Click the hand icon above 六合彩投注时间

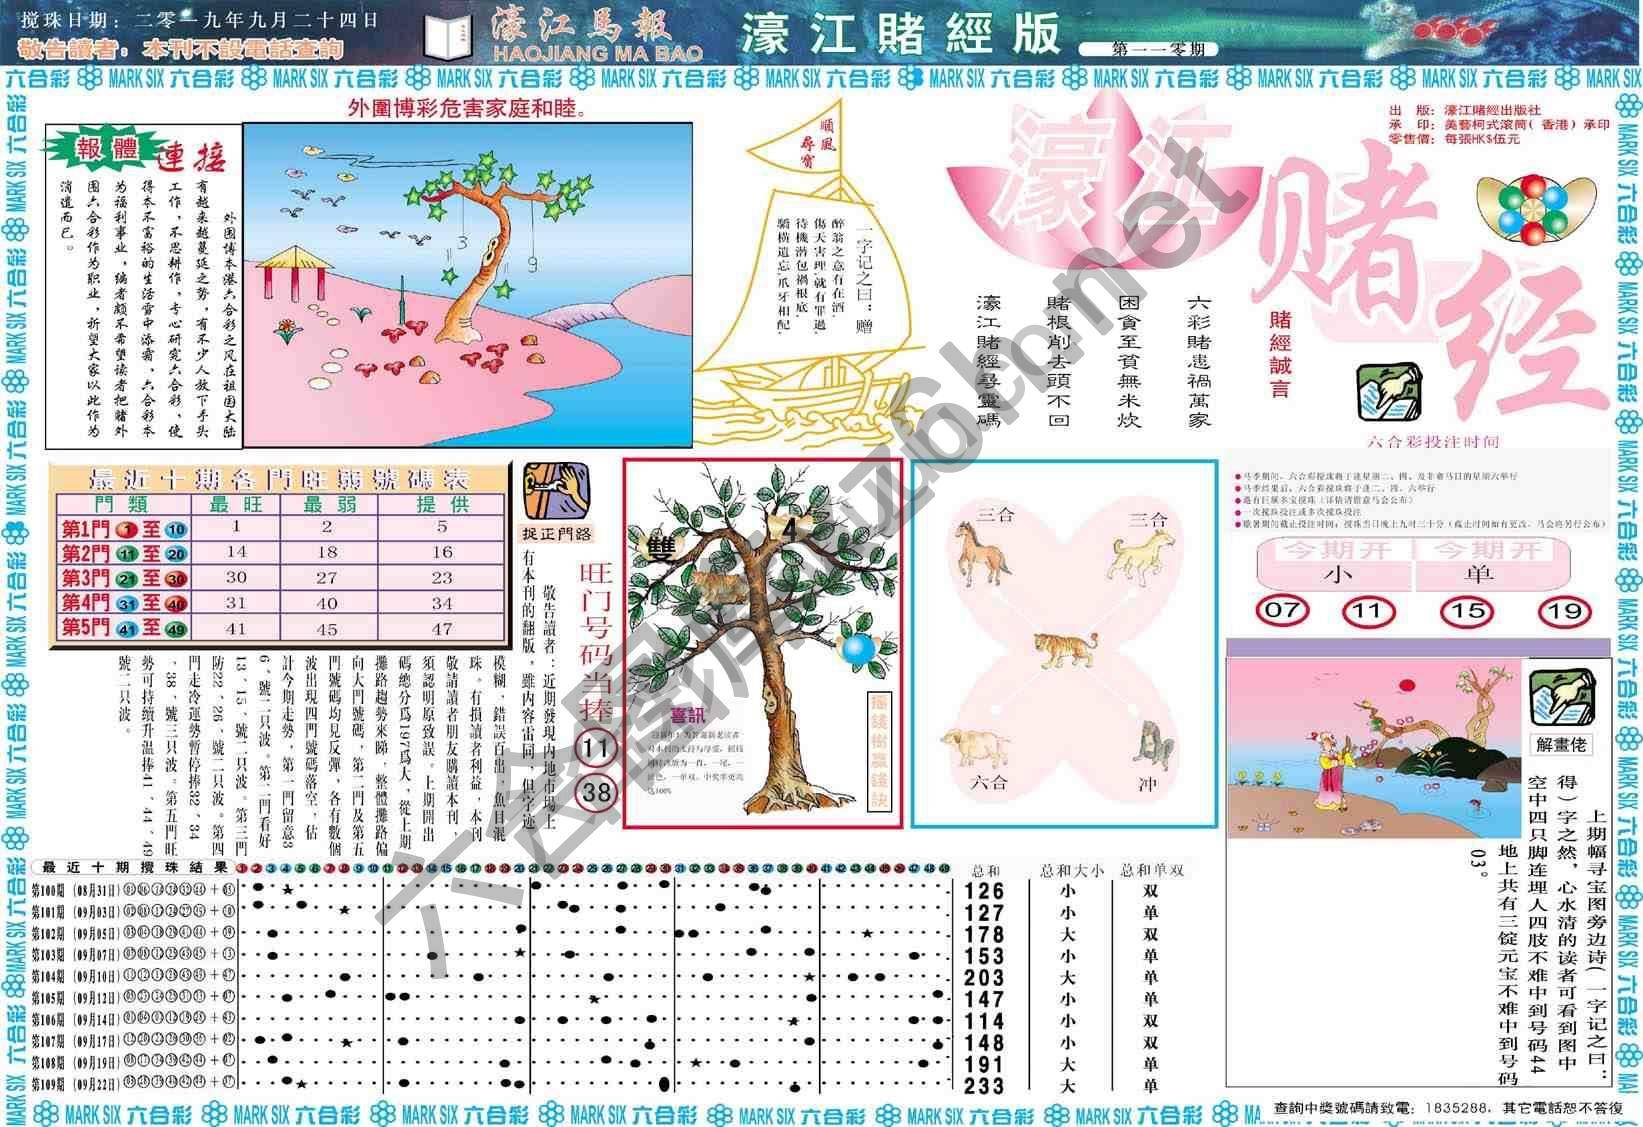pos(1388,392)
